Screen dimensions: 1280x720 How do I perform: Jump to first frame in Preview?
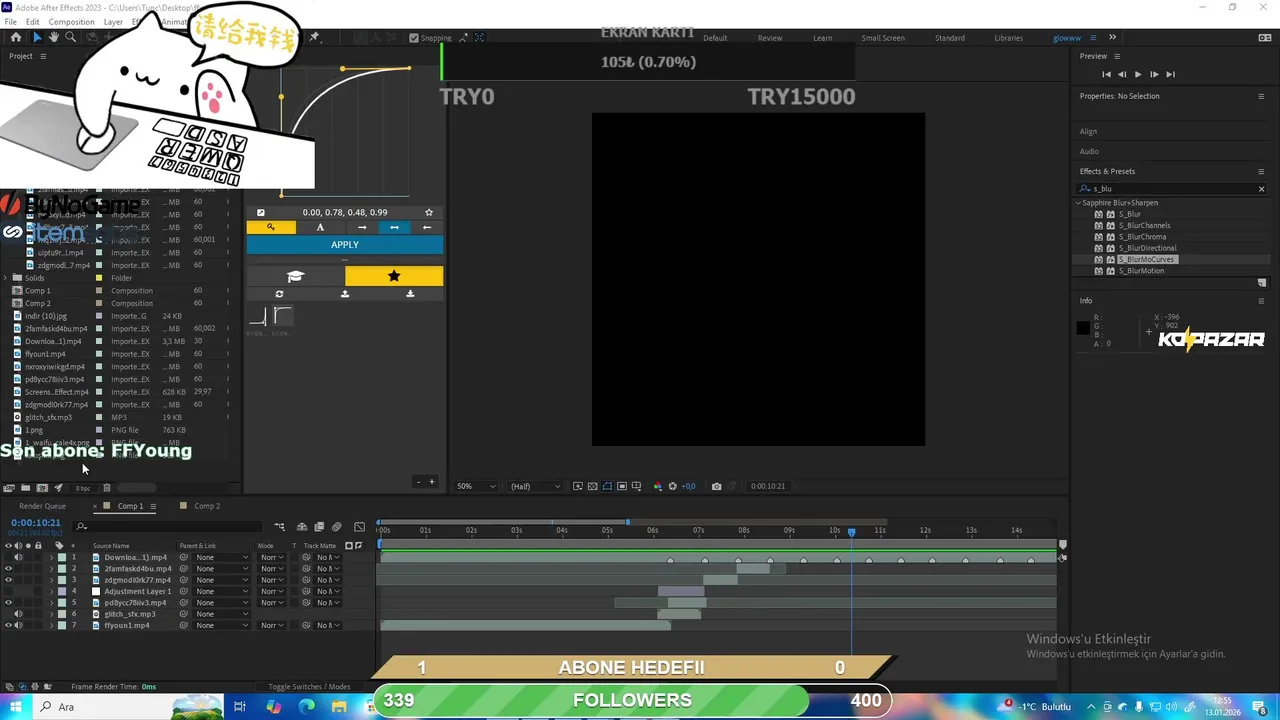(x=1106, y=74)
